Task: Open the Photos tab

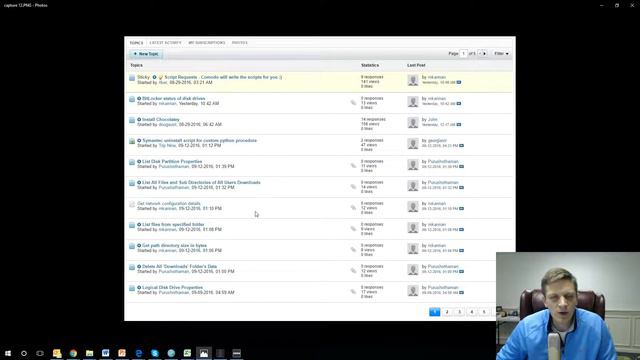Action: tap(240, 43)
